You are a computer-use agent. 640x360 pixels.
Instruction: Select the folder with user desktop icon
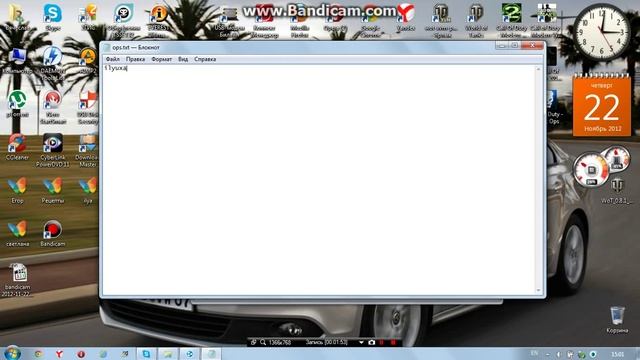pyautogui.click(x=17, y=17)
